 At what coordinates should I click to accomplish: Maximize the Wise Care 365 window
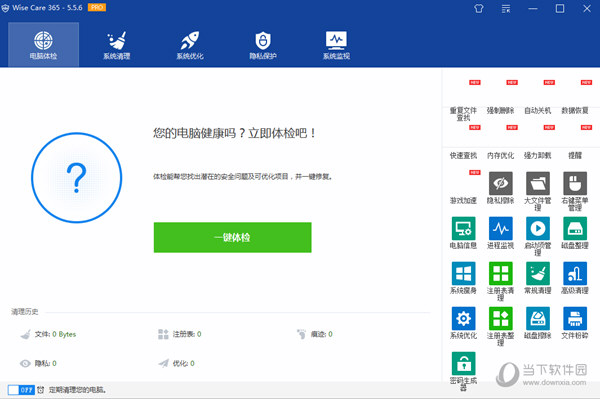pyautogui.click(x=560, y=8)
